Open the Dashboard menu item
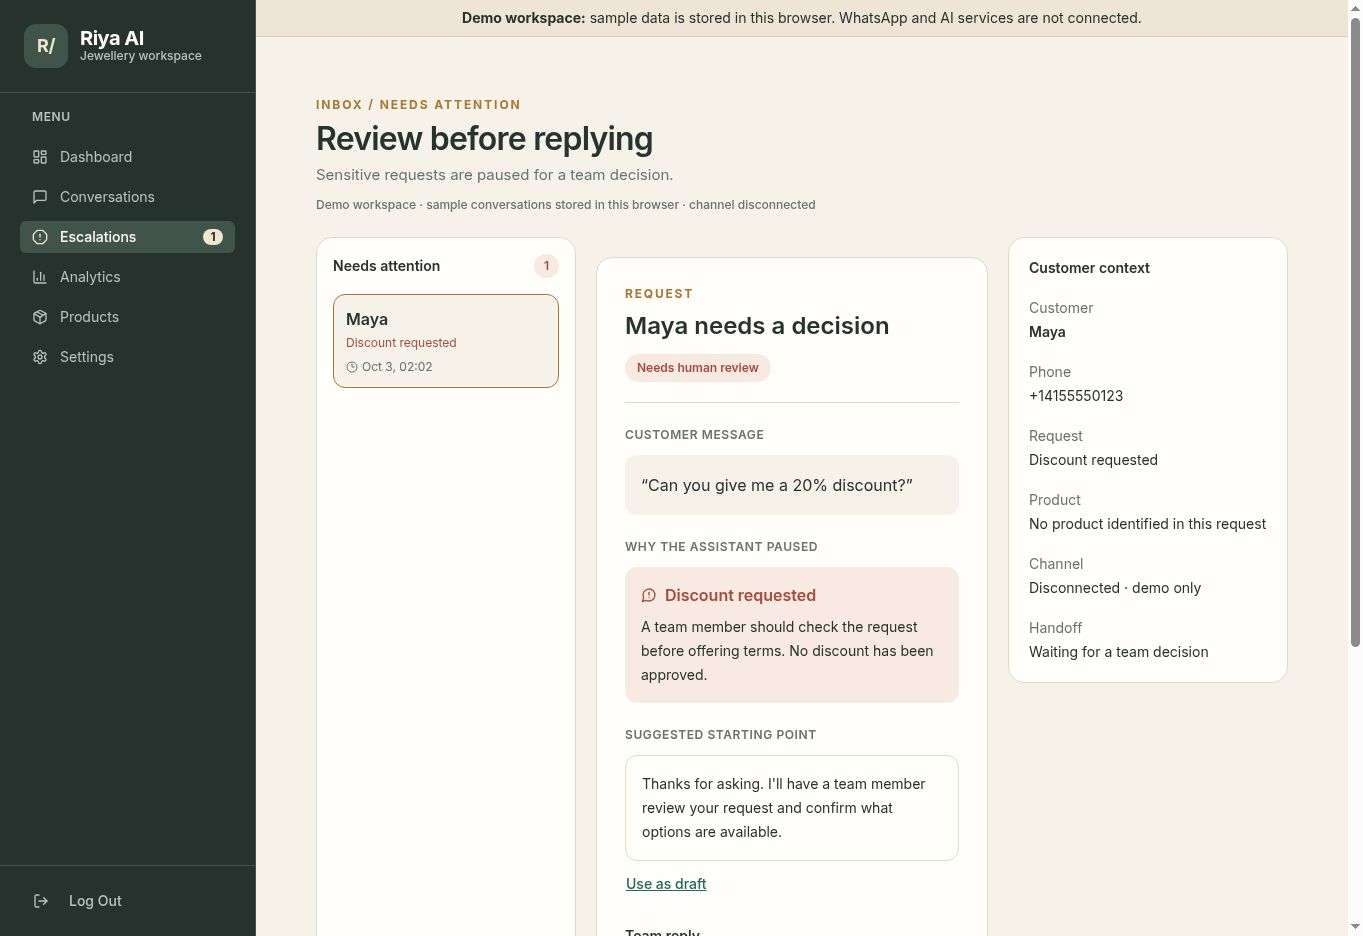The image size is (1363, 936). [127, 157]
